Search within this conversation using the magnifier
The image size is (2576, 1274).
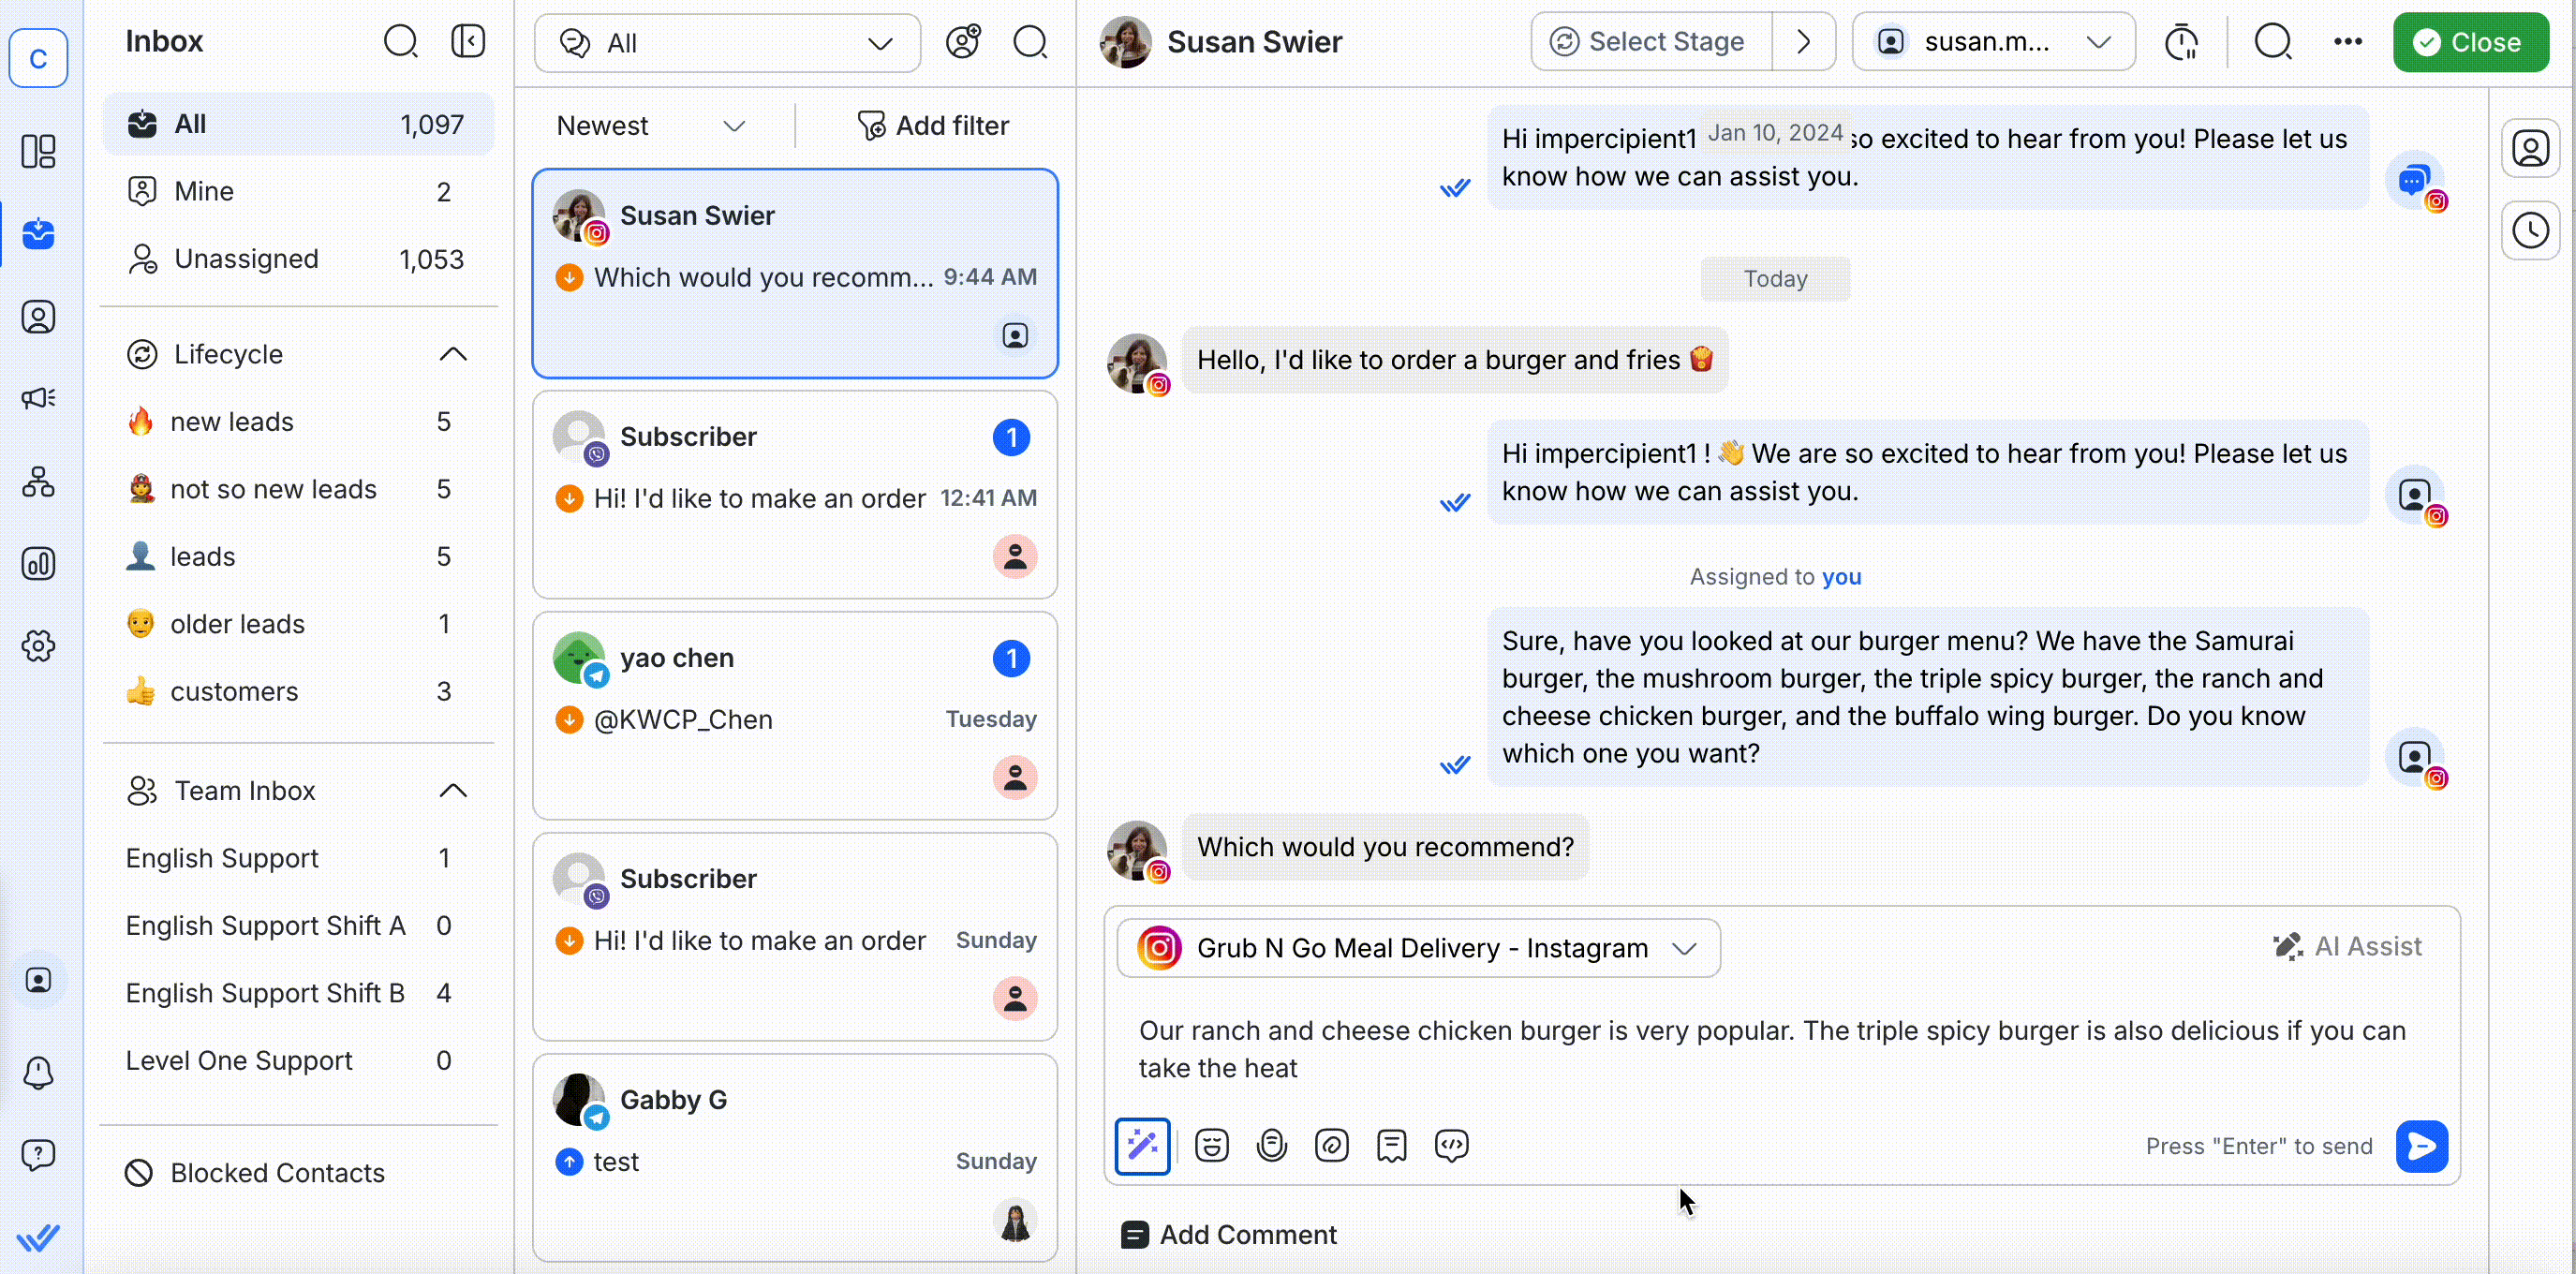pos(2272,41)
